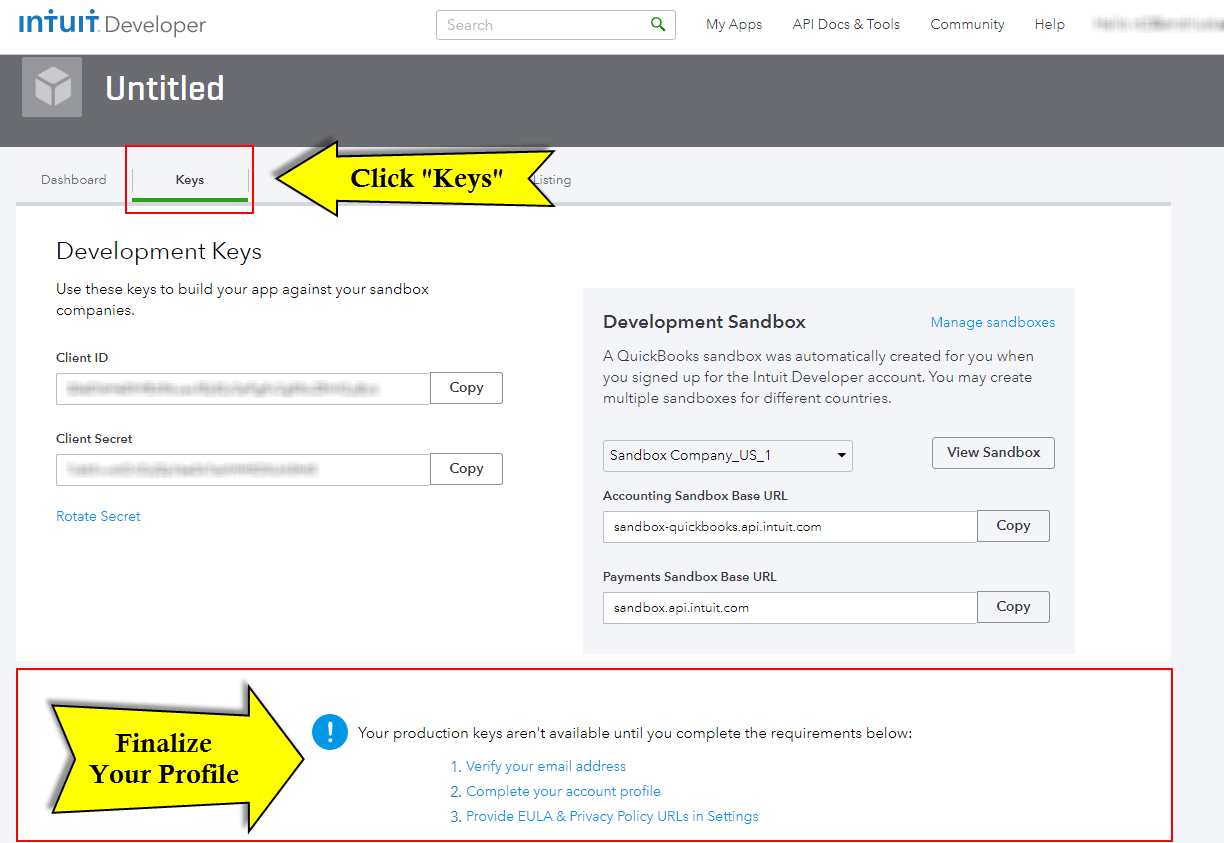Click Verify your email address
Image resolution: width=1224 pixels, height=843 pixels.
[546, 765]
